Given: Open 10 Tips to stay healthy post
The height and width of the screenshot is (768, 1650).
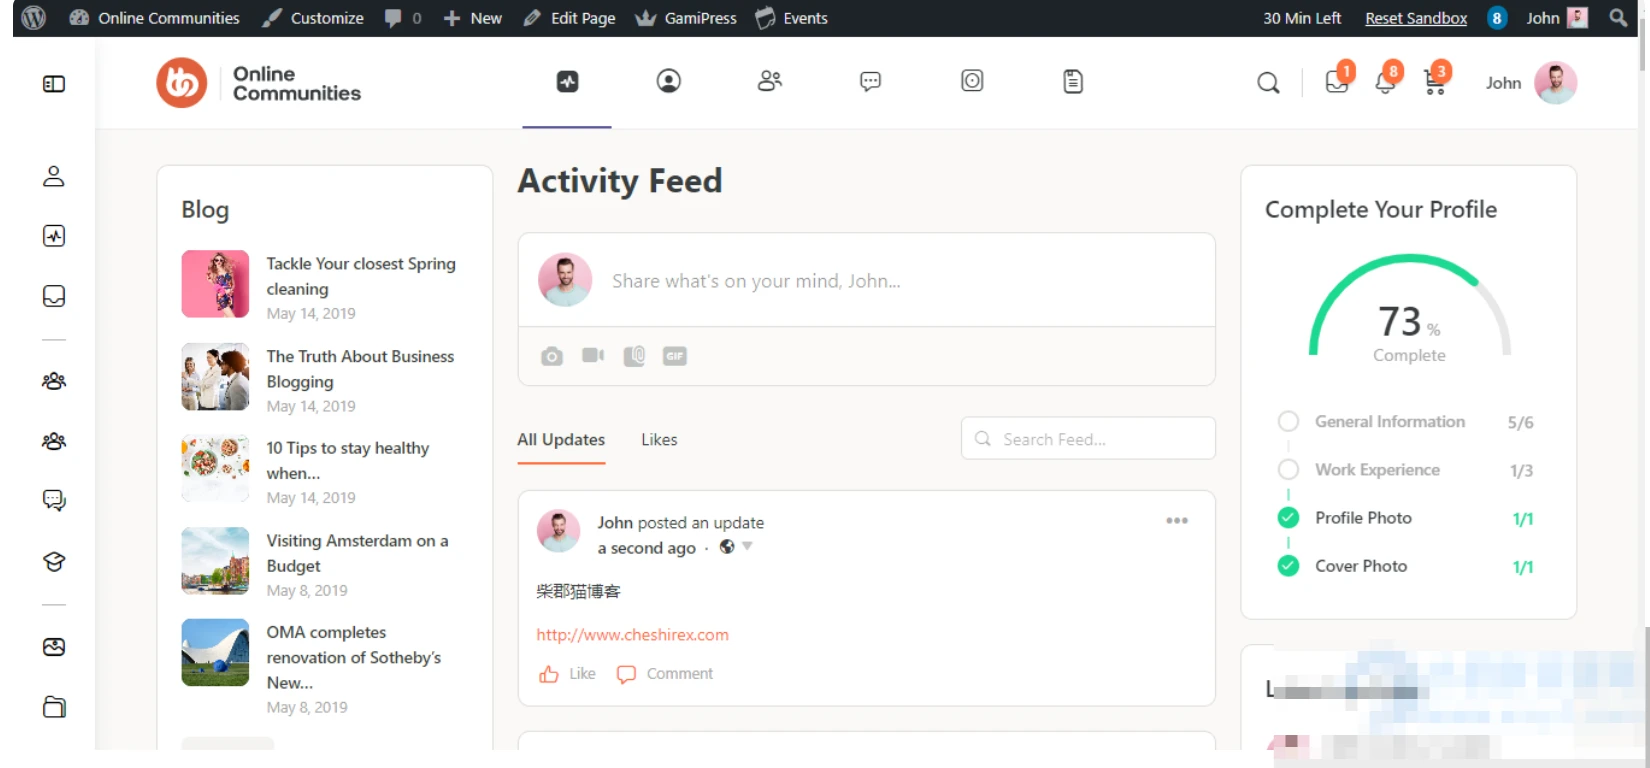Looking at the screenshot, I should click(348, 460).
